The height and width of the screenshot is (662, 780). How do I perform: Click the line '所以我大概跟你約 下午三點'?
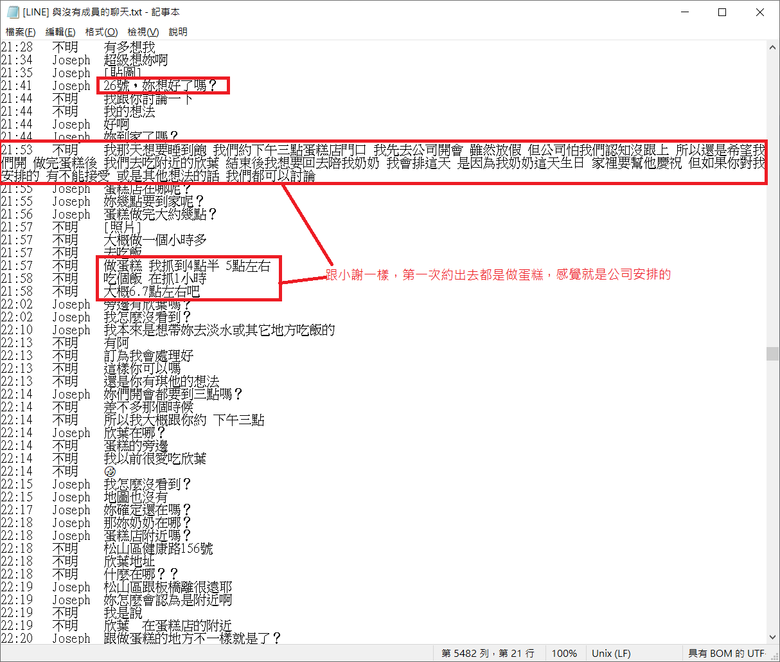(184, 420)
